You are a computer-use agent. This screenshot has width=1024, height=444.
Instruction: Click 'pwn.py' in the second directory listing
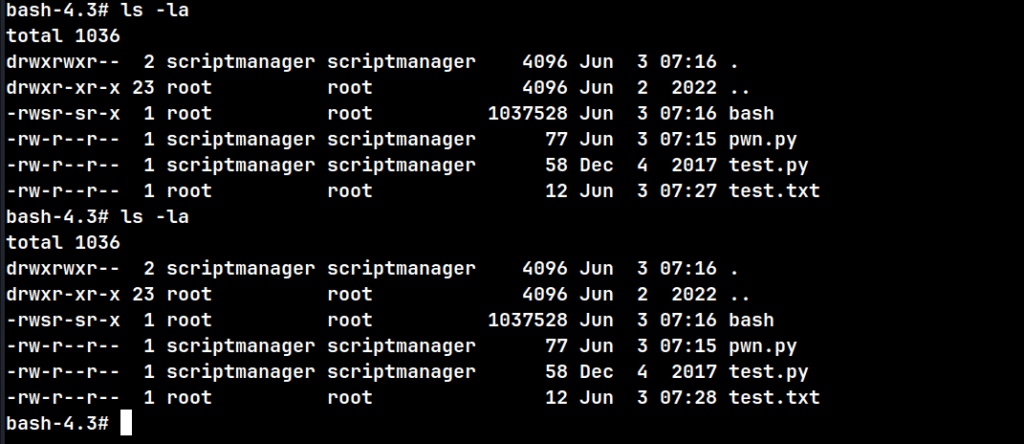pyautogui.click(x=763, y=346)
